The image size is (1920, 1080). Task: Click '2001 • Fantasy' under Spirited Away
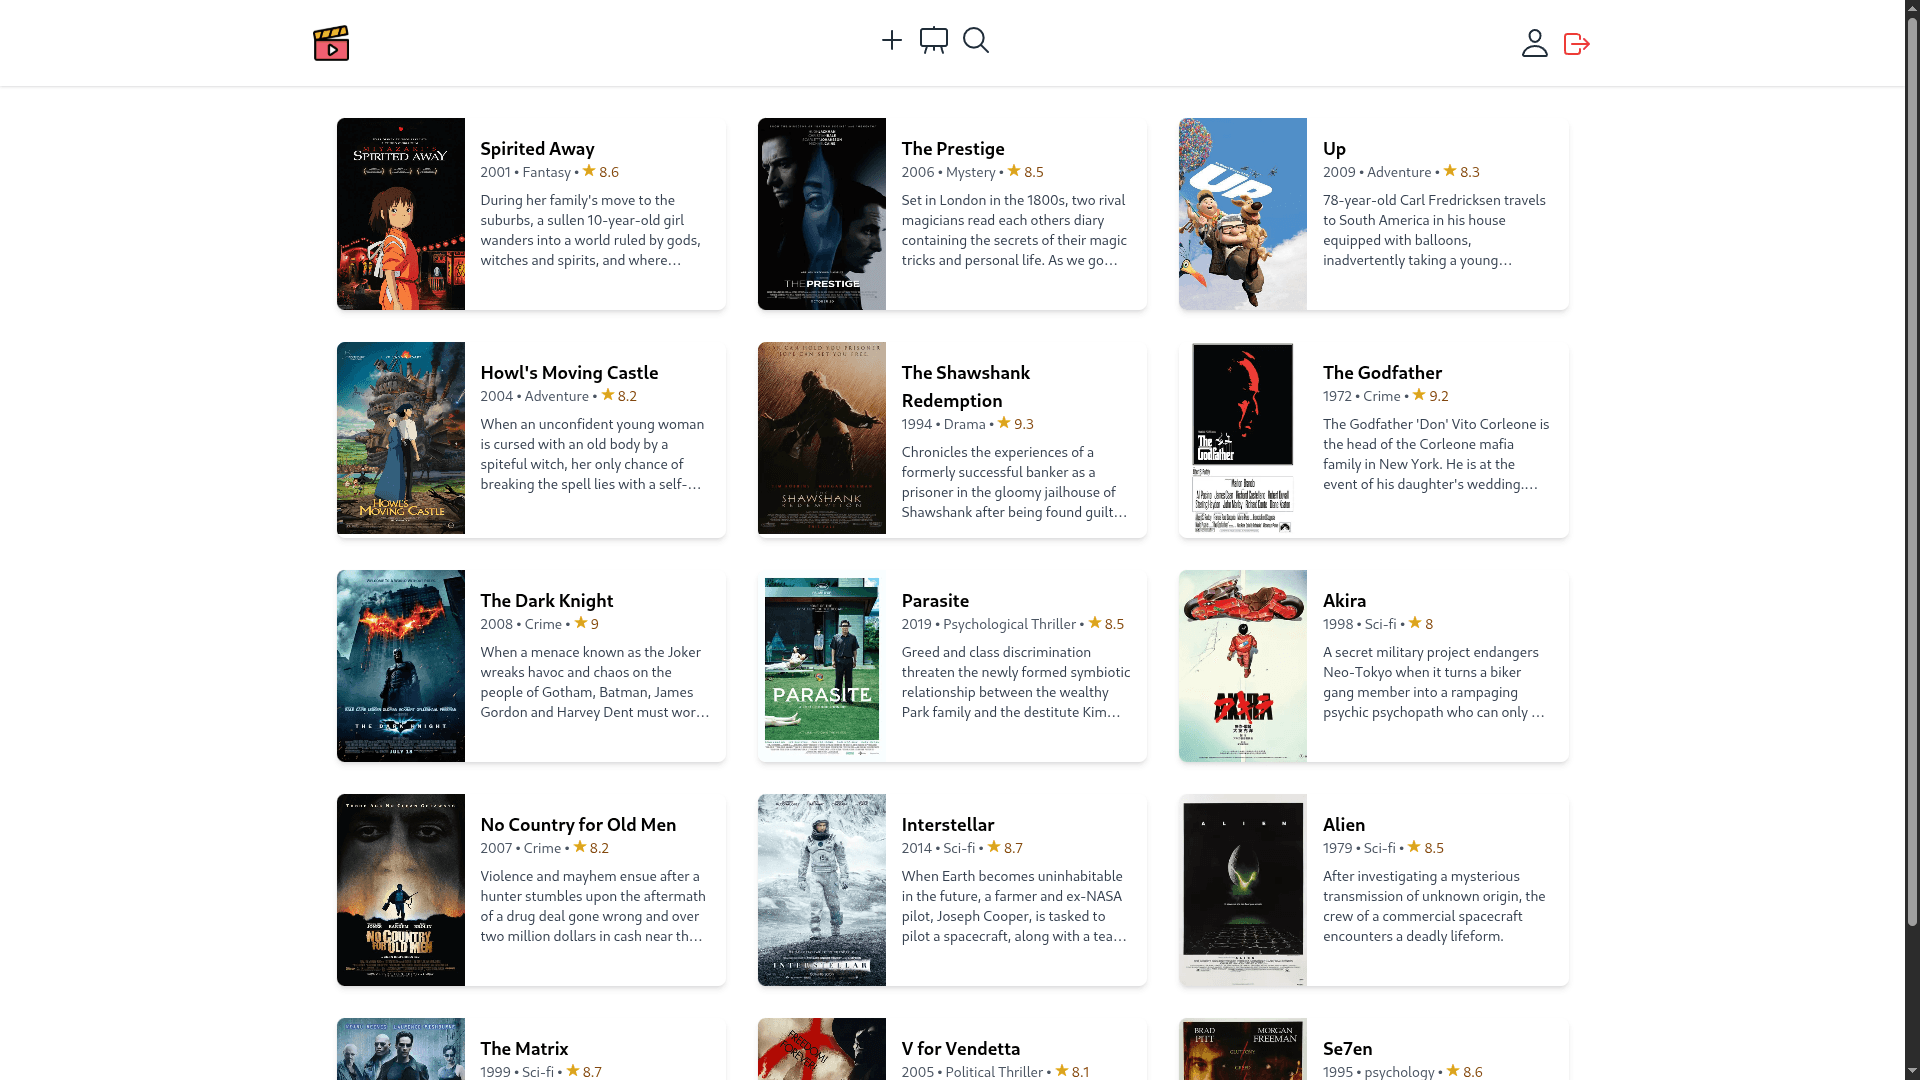525,172
